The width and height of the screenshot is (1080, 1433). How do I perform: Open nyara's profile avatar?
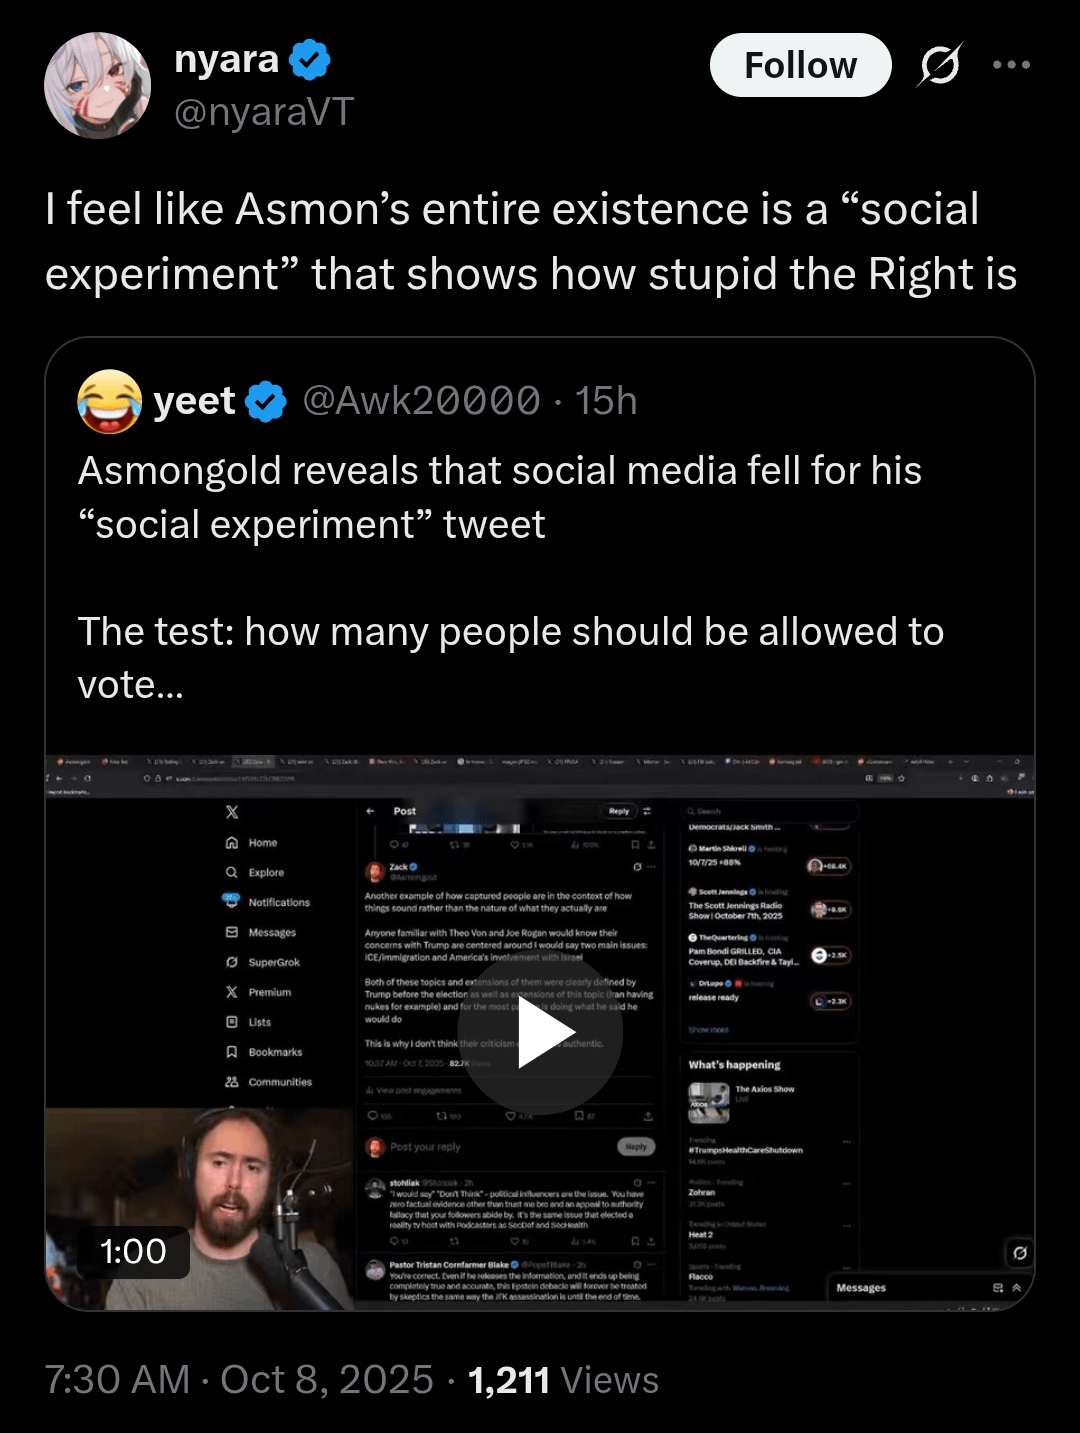97,85
